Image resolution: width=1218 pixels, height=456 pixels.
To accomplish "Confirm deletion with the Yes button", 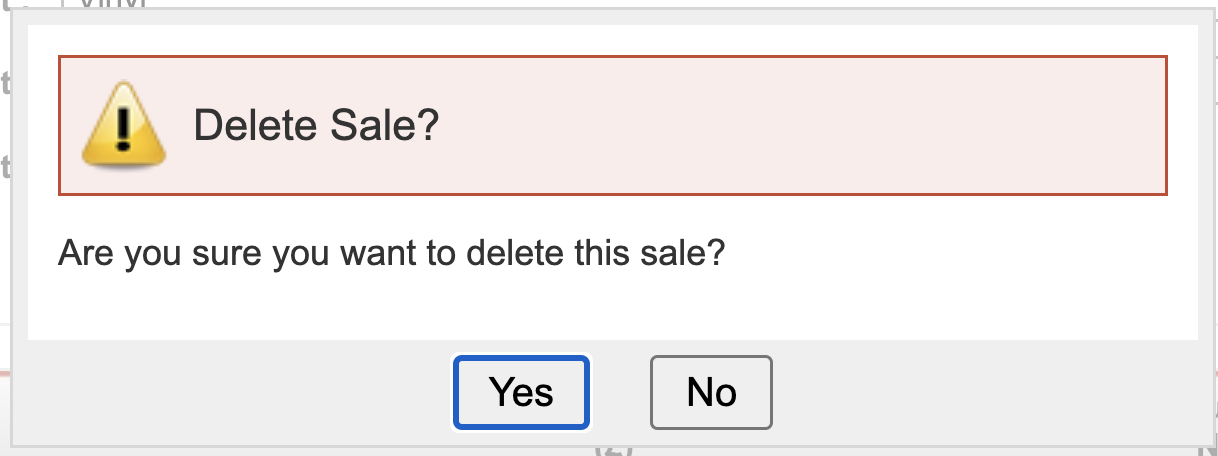I will (521, 392).
